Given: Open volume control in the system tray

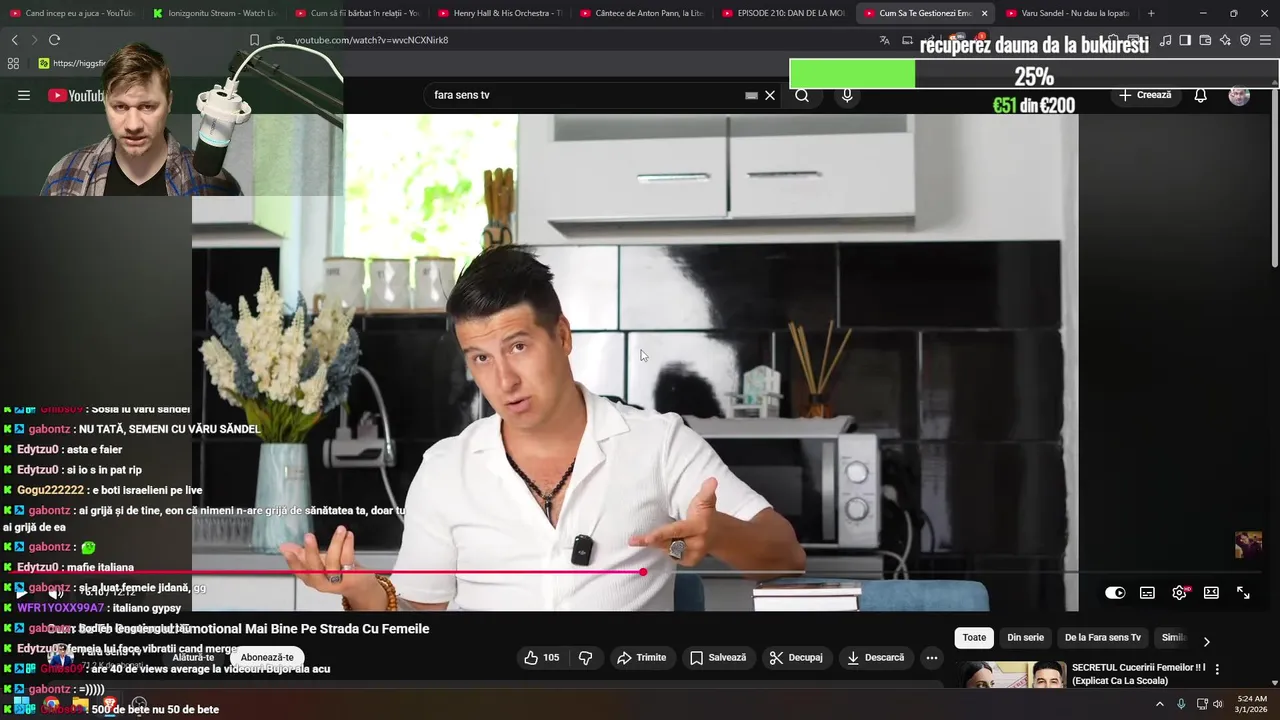Looking at the screenshot, I should point(1218,704).
